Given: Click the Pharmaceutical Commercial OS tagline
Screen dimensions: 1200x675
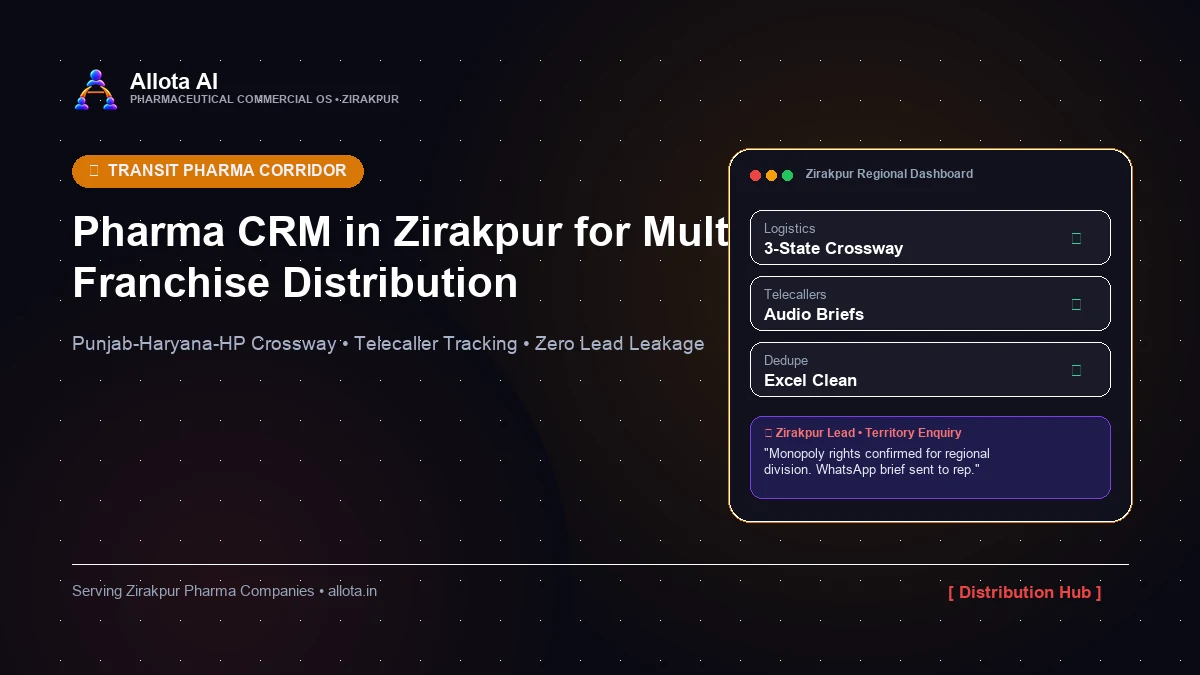Looking at the screenshot, I should click(264, 99).
